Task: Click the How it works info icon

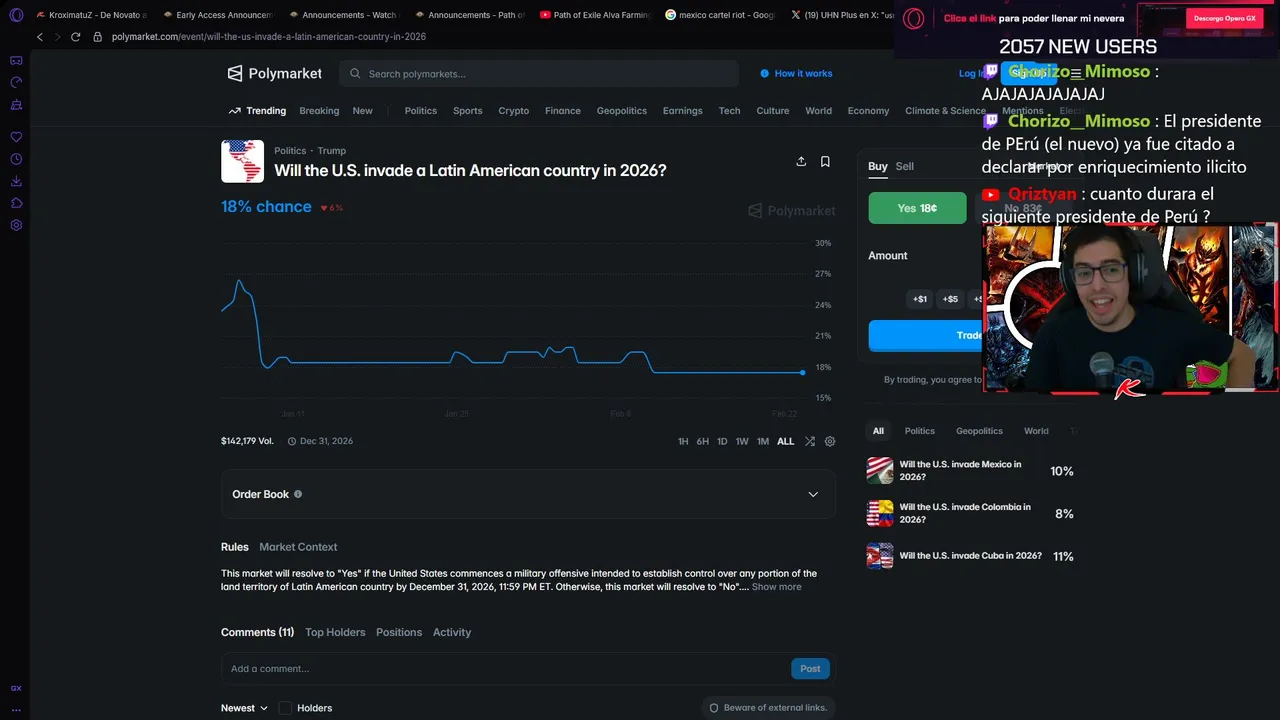Action: pyautogui.click(x=765, y=73)
